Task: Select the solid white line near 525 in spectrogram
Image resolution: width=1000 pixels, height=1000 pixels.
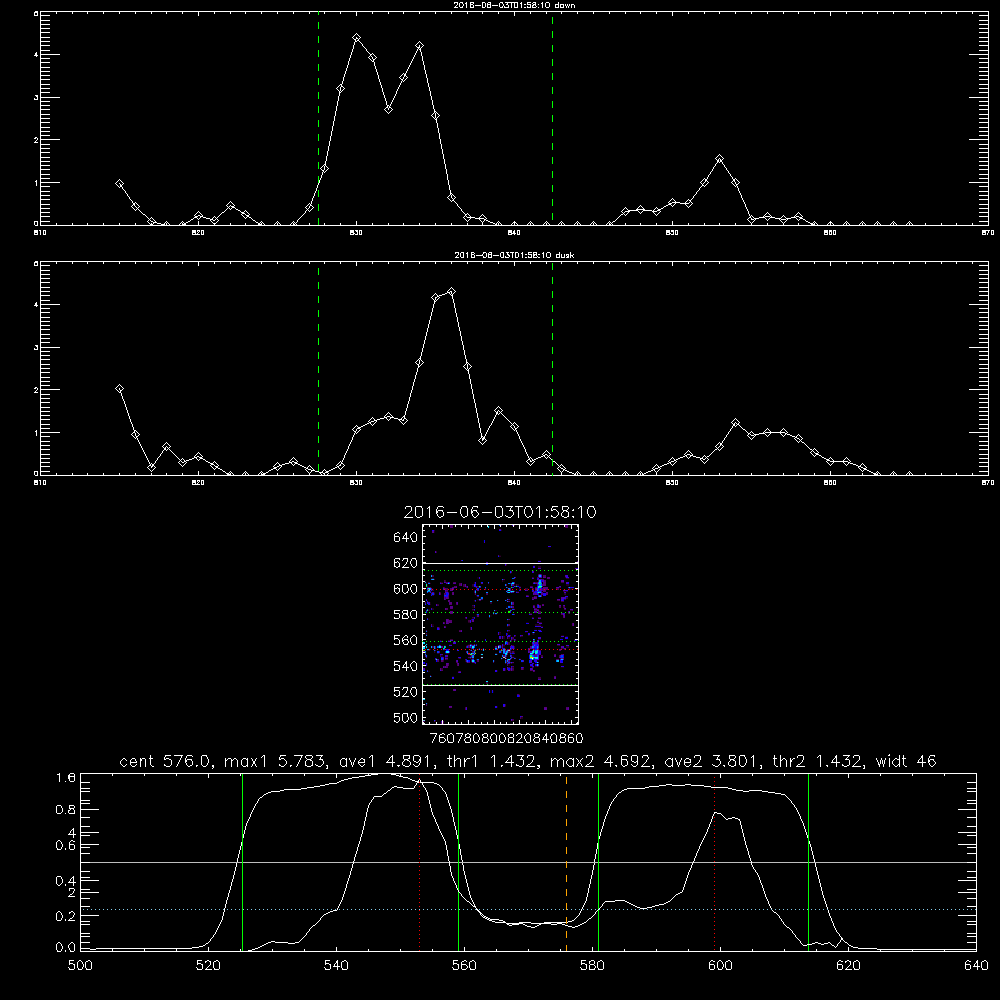Action: pos(500,685)
